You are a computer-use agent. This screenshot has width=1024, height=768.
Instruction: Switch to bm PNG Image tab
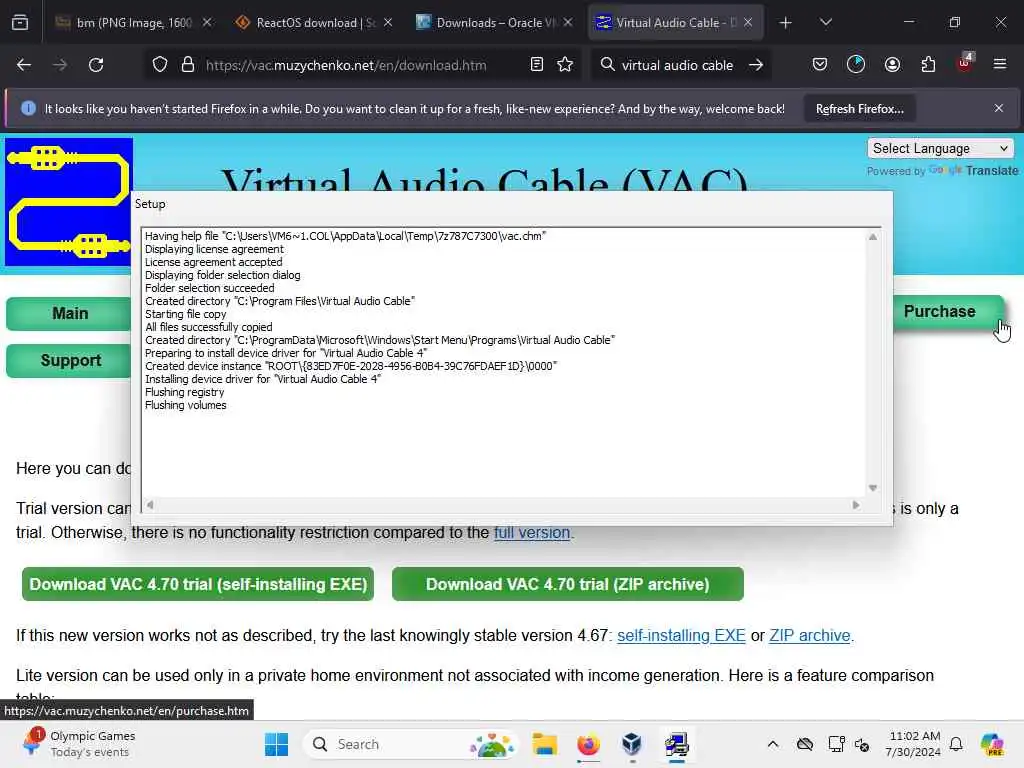click(134, 23)
